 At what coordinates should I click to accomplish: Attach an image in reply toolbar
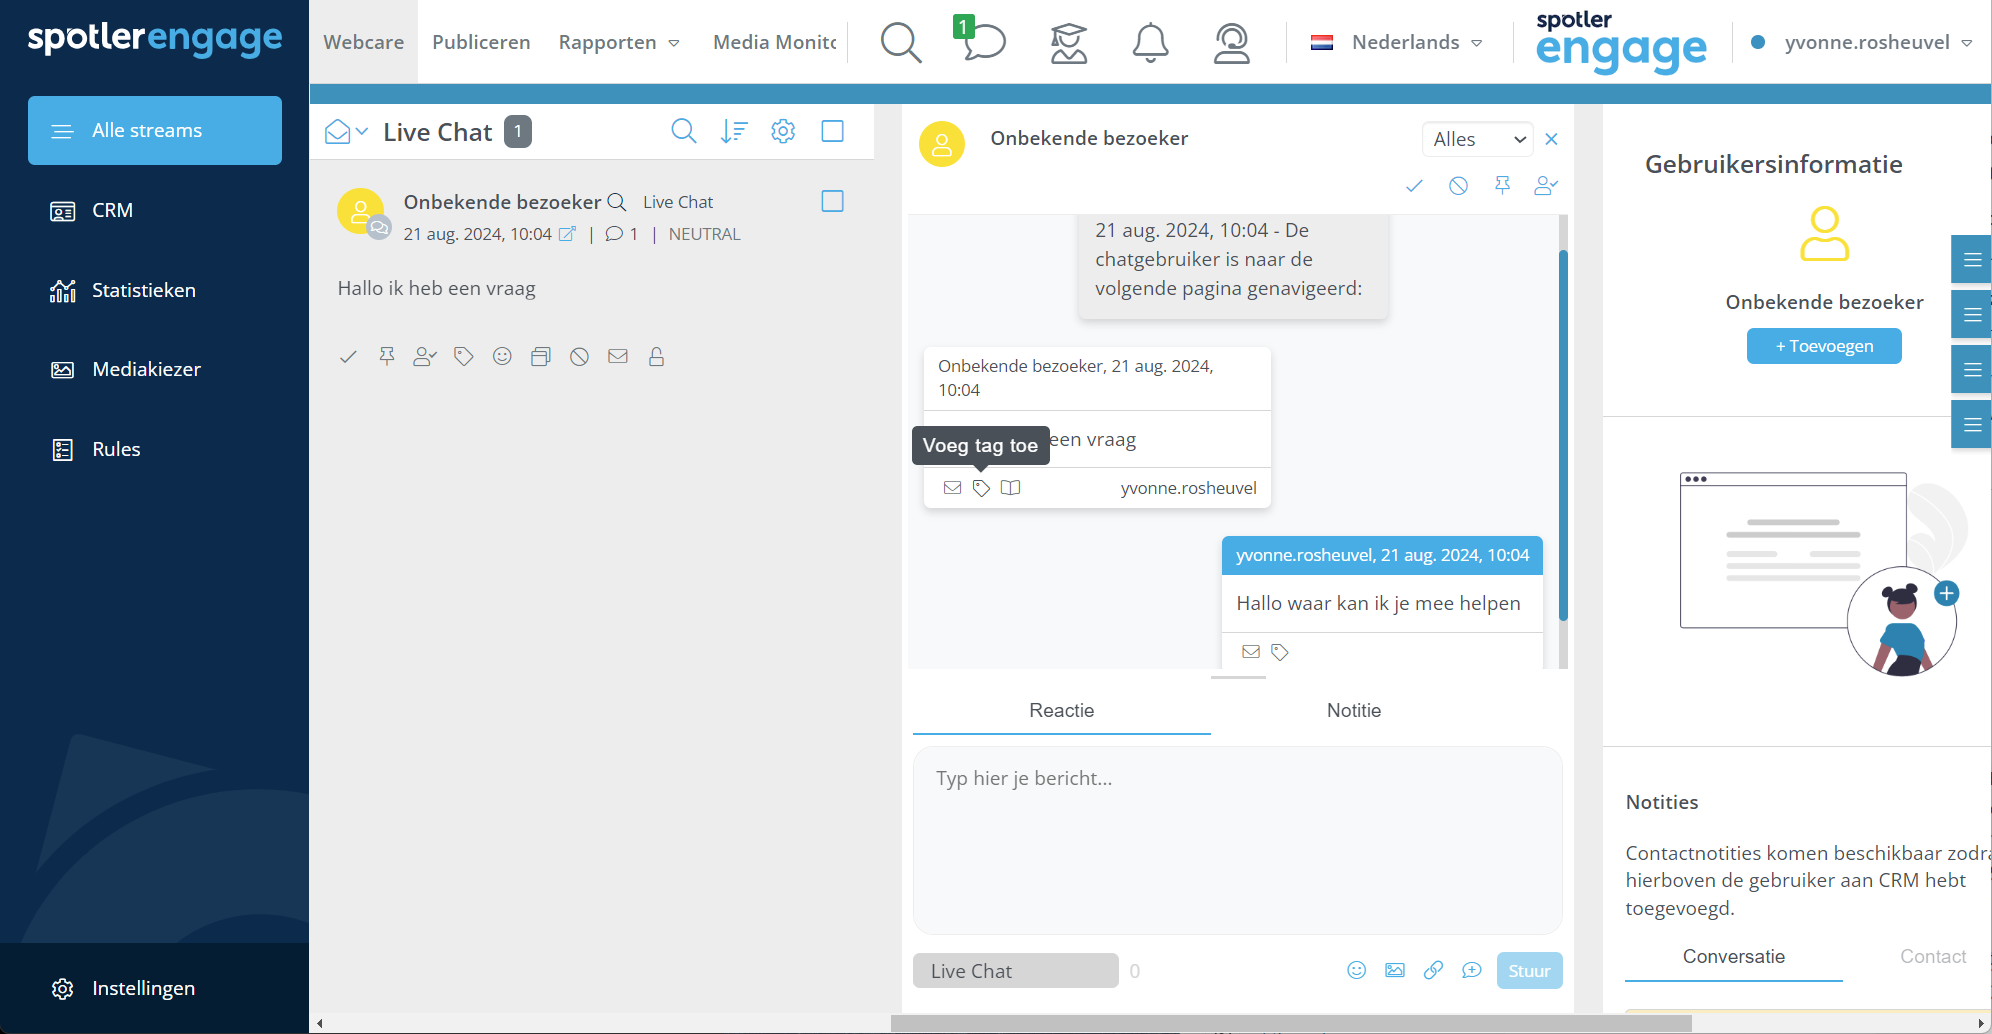tap(1395, 970)
